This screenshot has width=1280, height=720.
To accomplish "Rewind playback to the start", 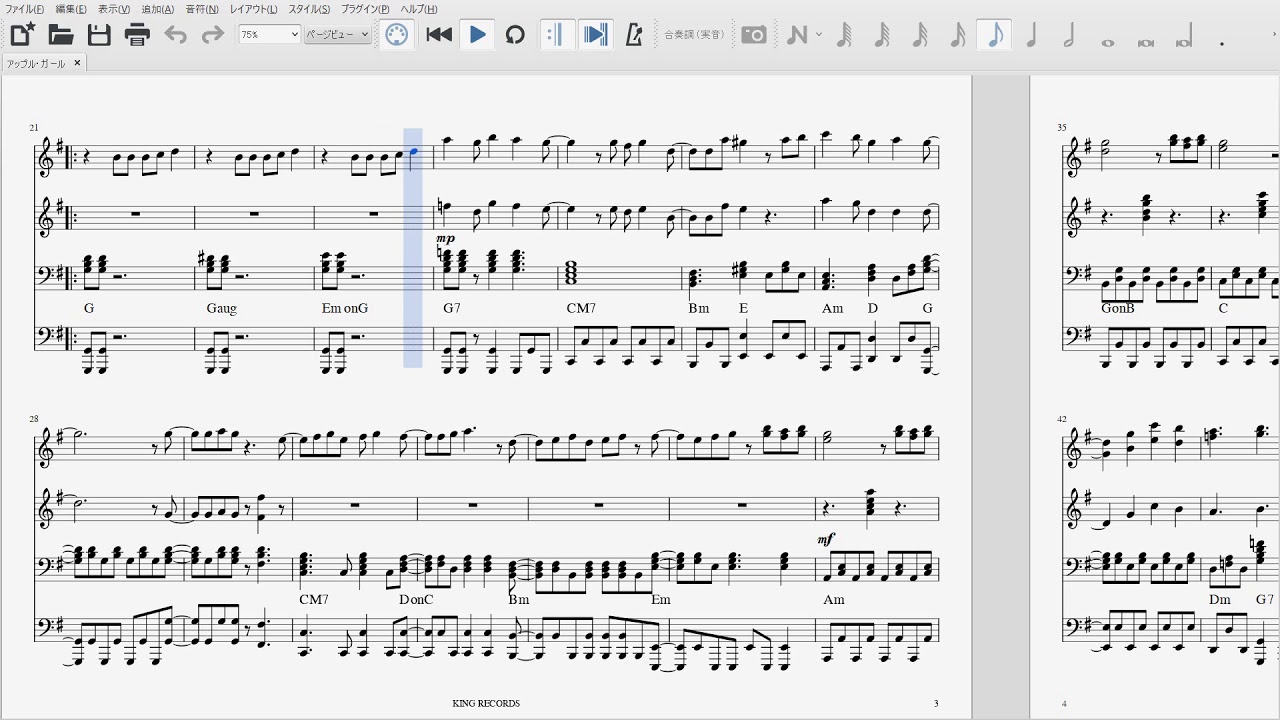I will [439, 35].
